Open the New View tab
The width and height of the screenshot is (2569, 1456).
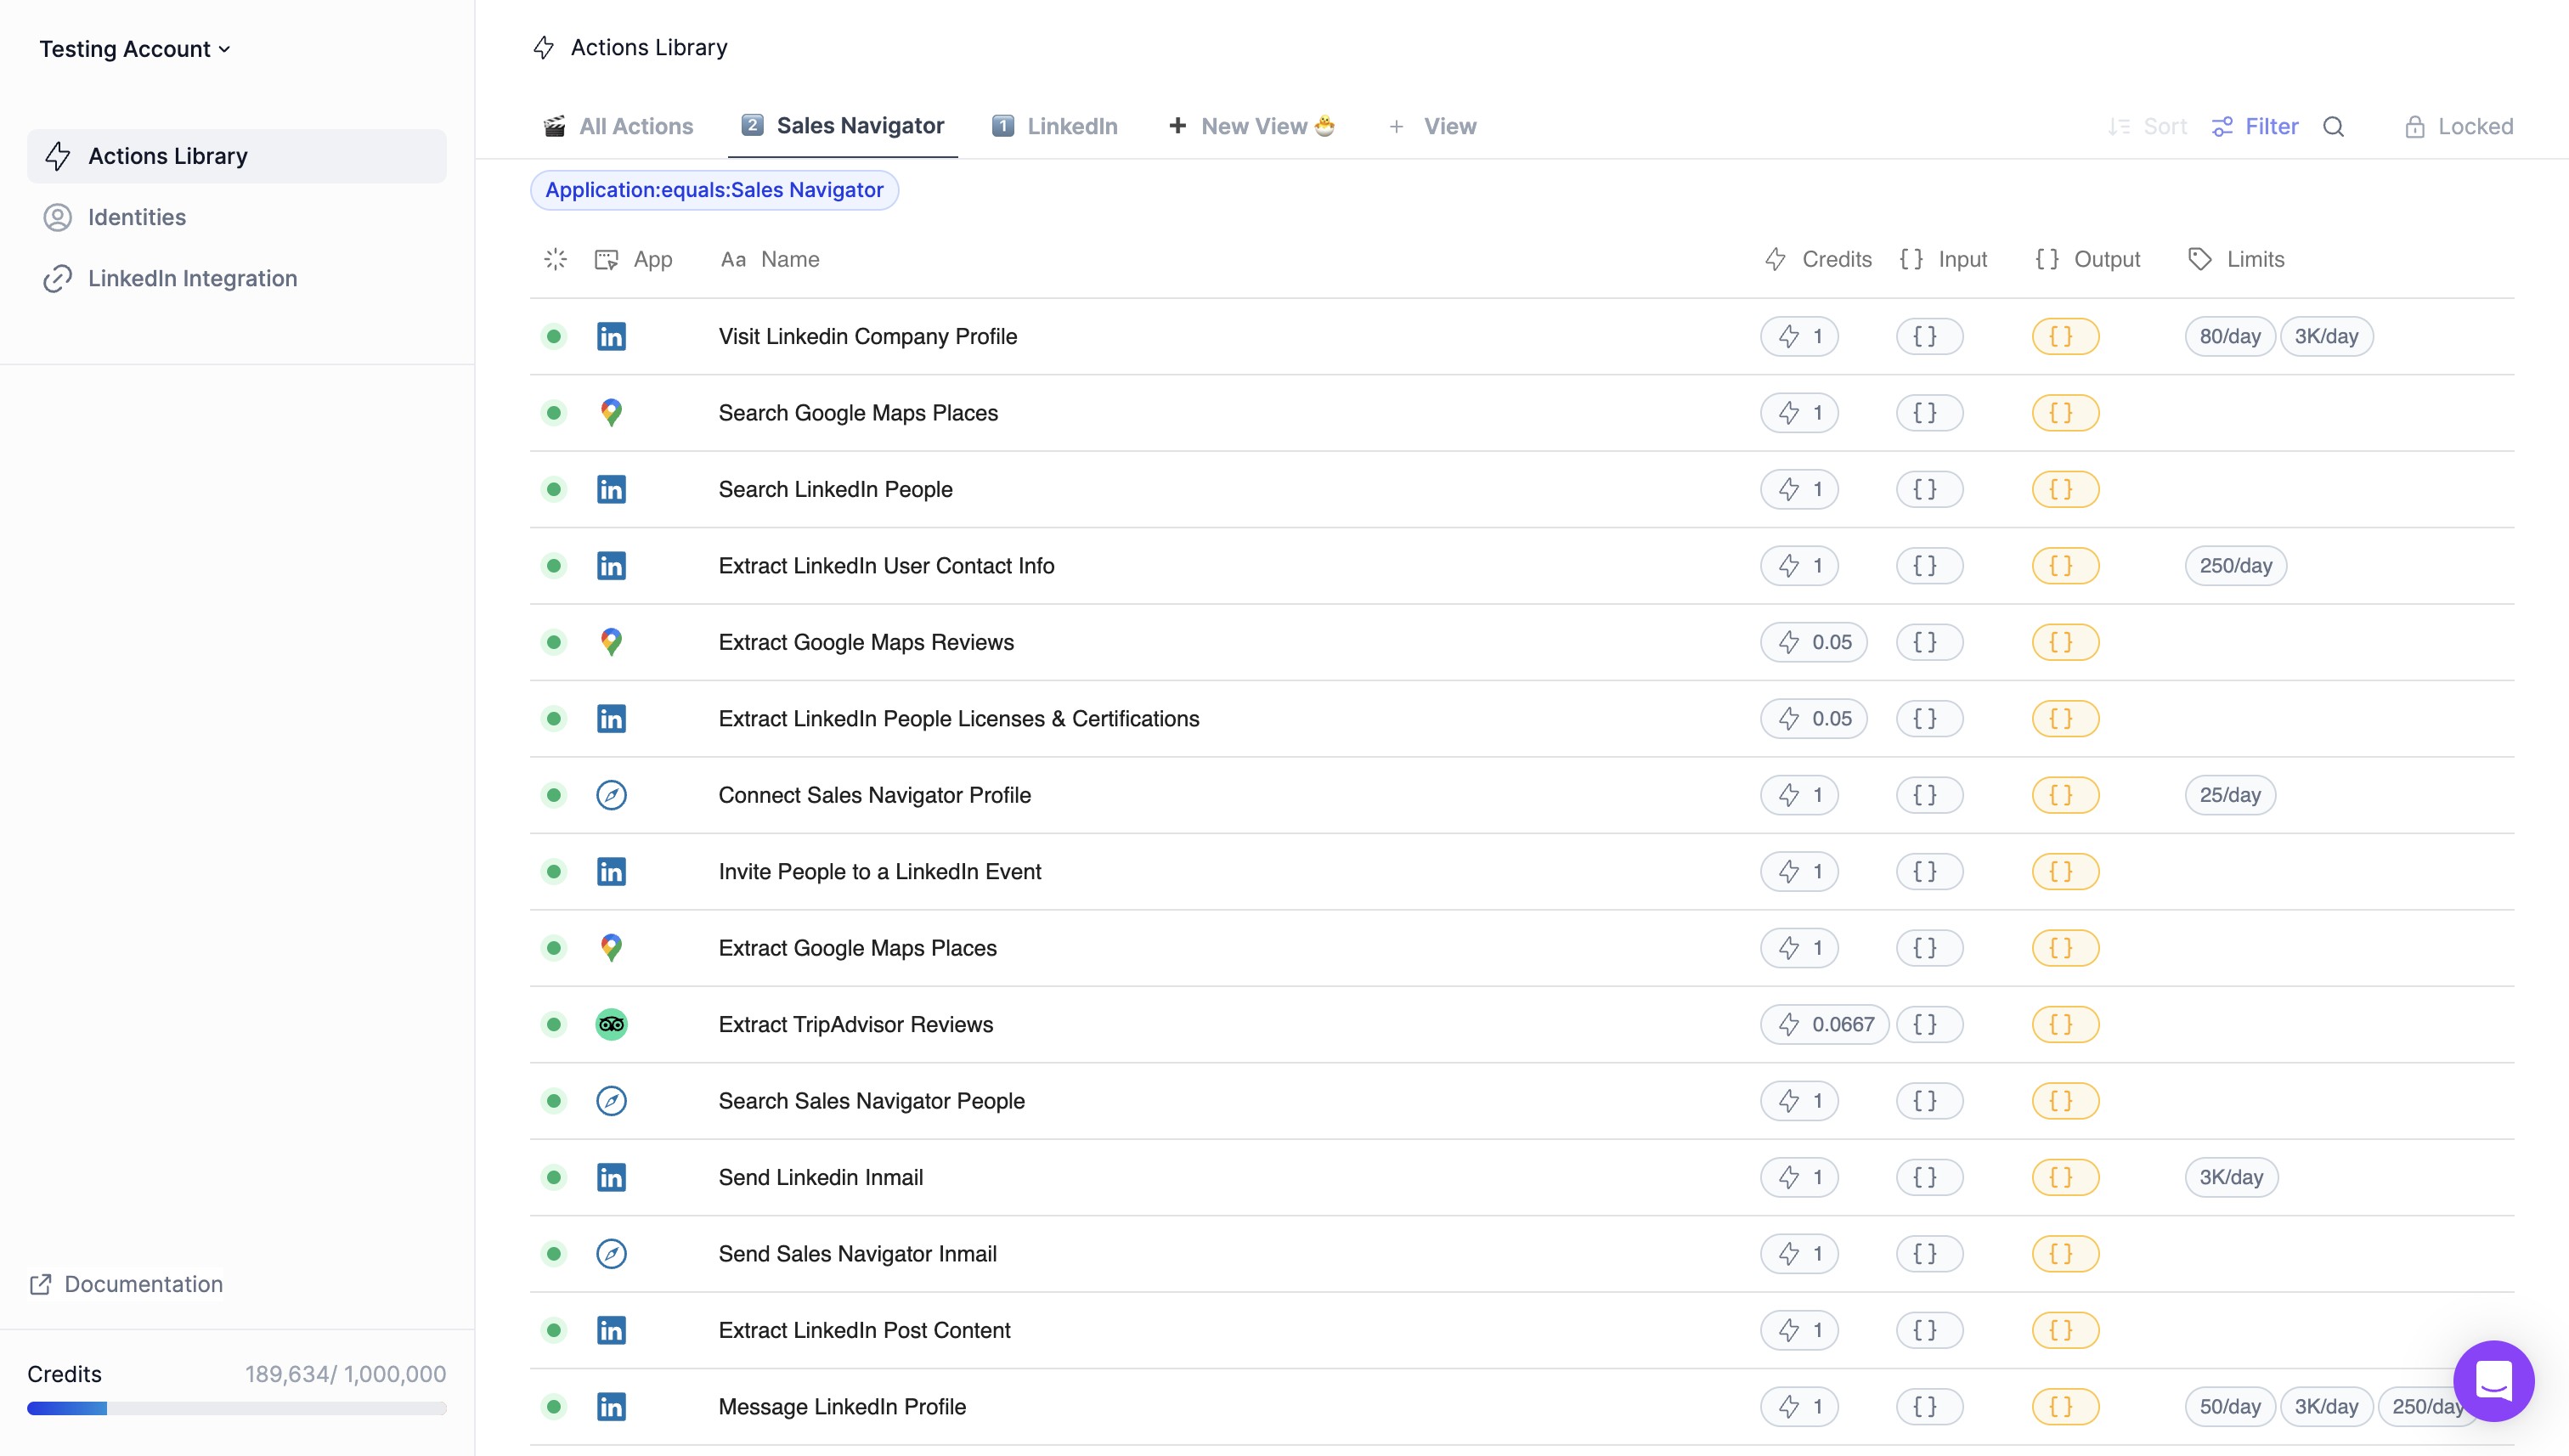[1252, 126]
